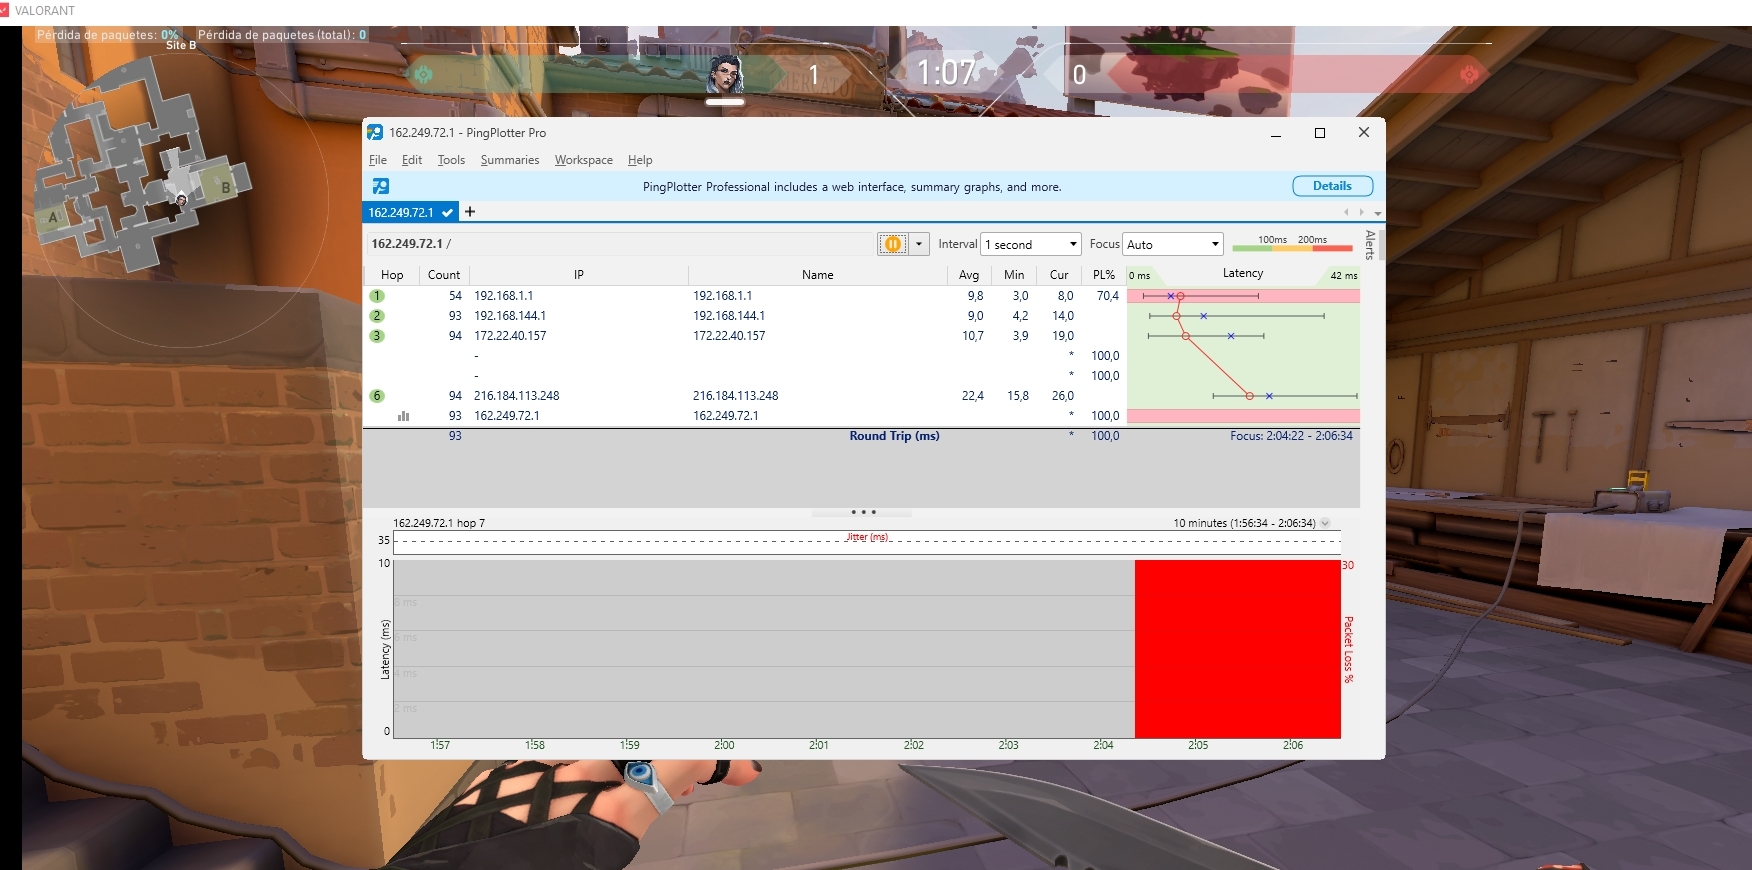Pause tracing with the orange pause button
This screenshot has height=870, width=1752.
click(892, 244)
